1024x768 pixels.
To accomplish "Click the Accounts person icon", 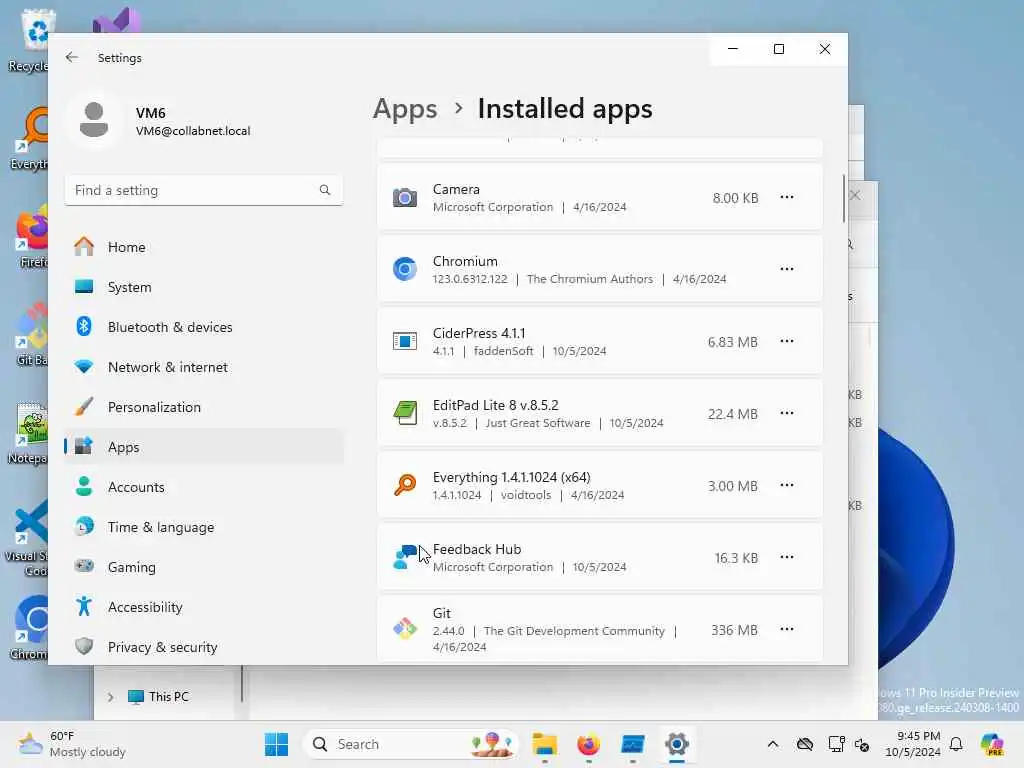I will point(84,486).
